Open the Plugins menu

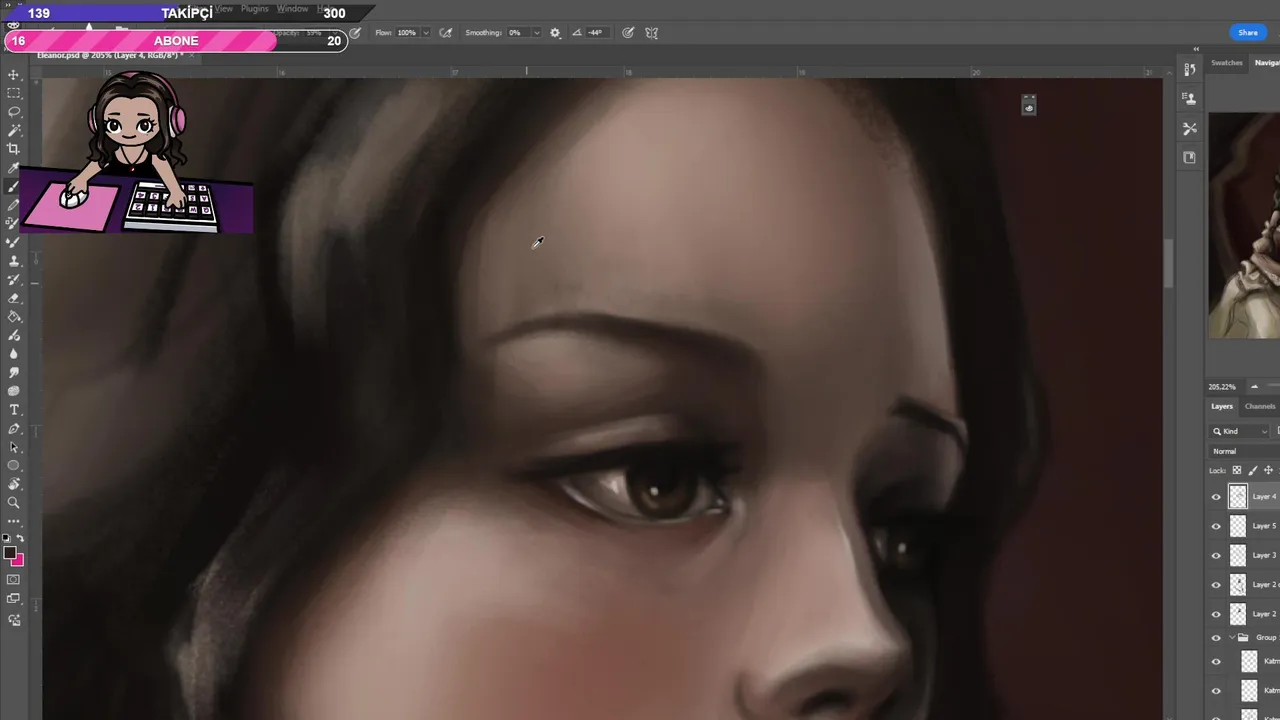pos(254,9)
